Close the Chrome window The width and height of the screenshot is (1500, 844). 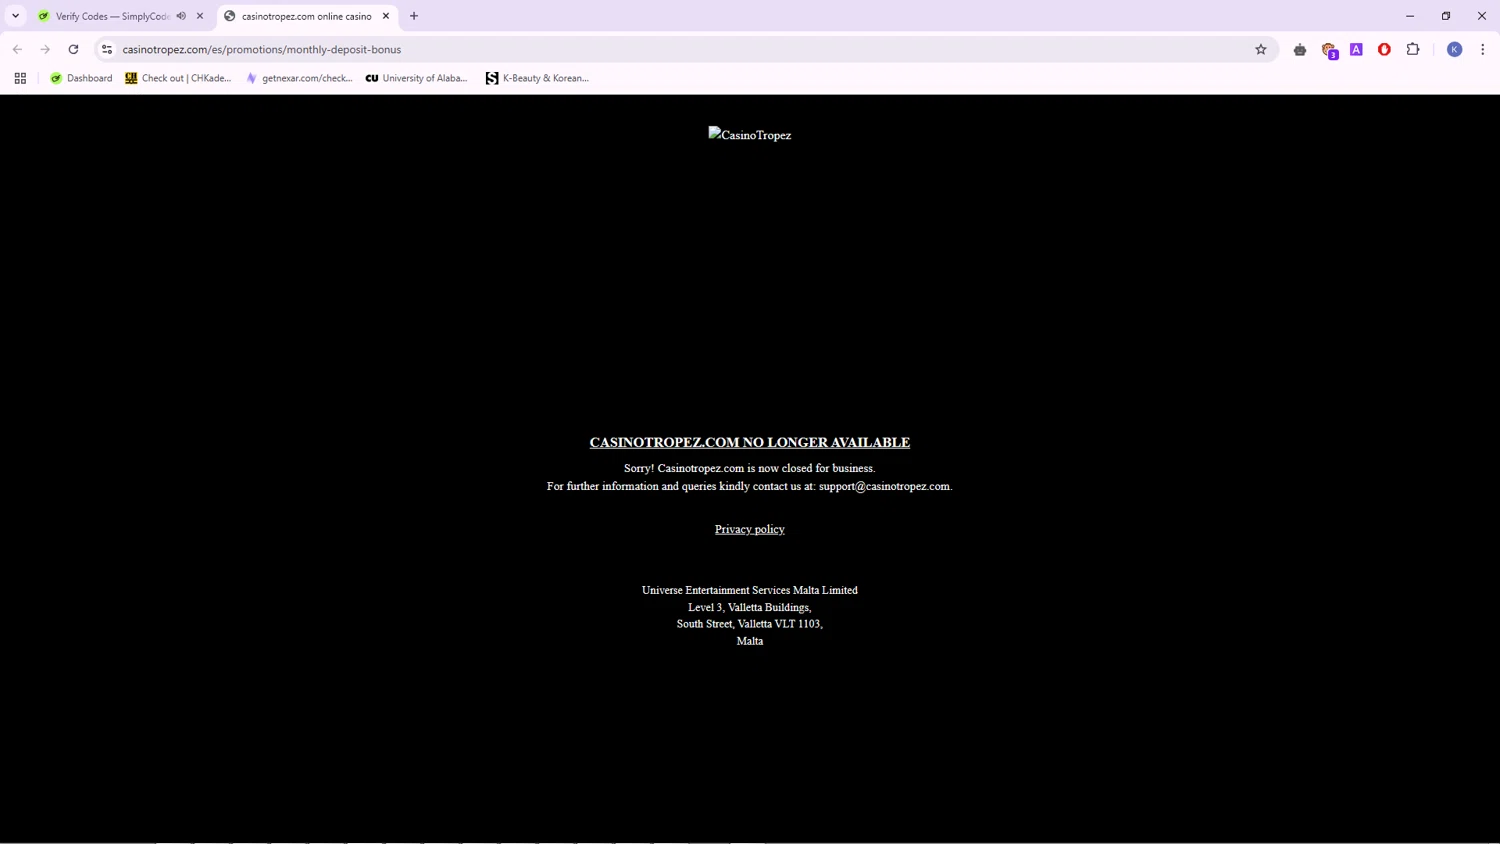(x=1482, y=16)
